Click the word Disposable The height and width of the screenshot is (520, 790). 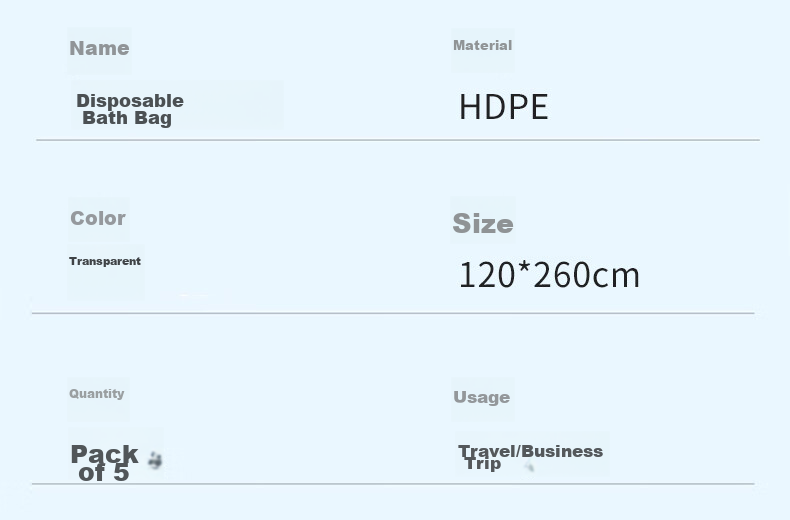(x=130, y=100)
